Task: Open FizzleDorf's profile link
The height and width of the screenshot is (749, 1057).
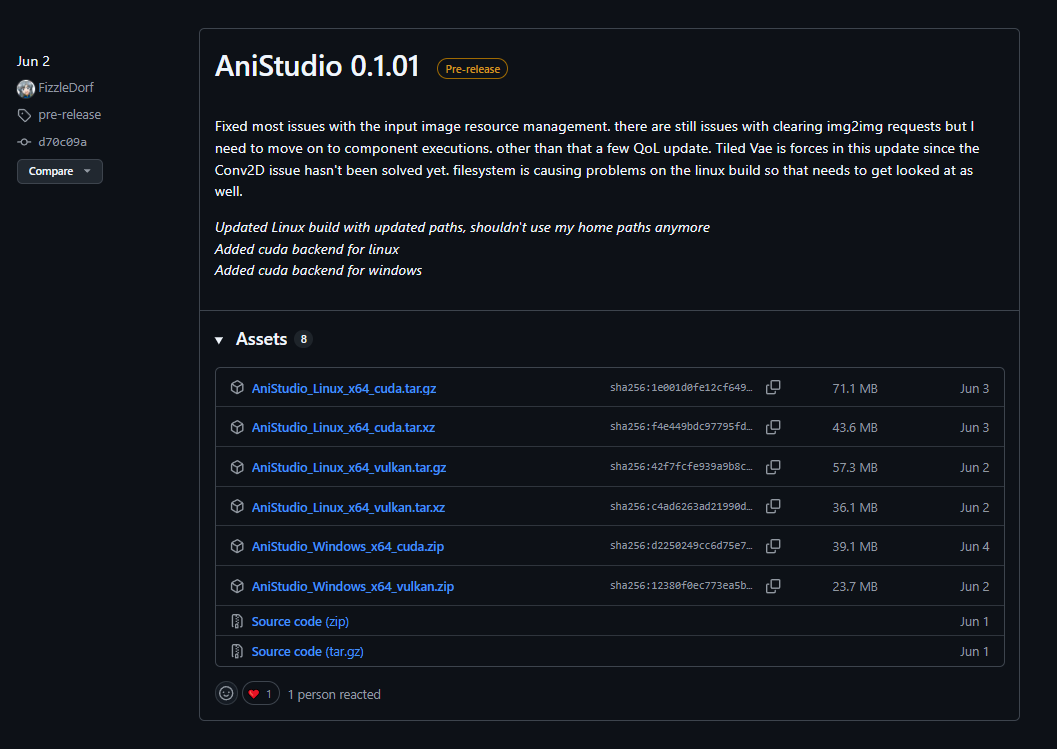Action: (65, 88)
